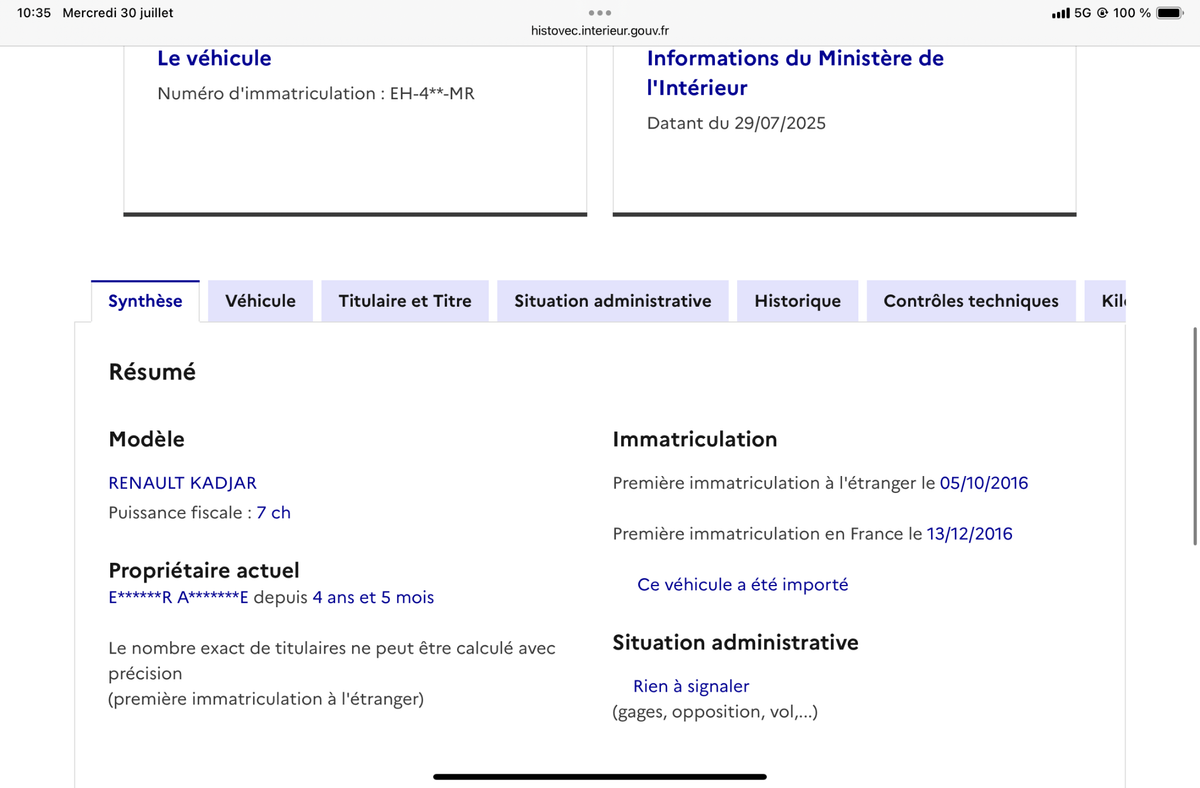Open the Contrôles techniques tab
The height and width of the screenshot is (788, 1200).
coord(971,301)
